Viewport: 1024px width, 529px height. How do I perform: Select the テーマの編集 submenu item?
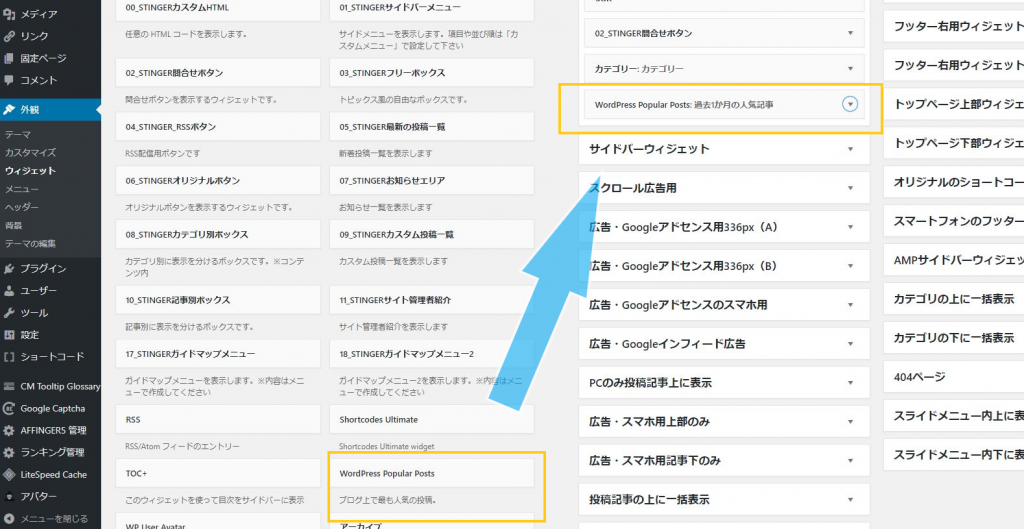pyautogui.click(x=30, y=243)
